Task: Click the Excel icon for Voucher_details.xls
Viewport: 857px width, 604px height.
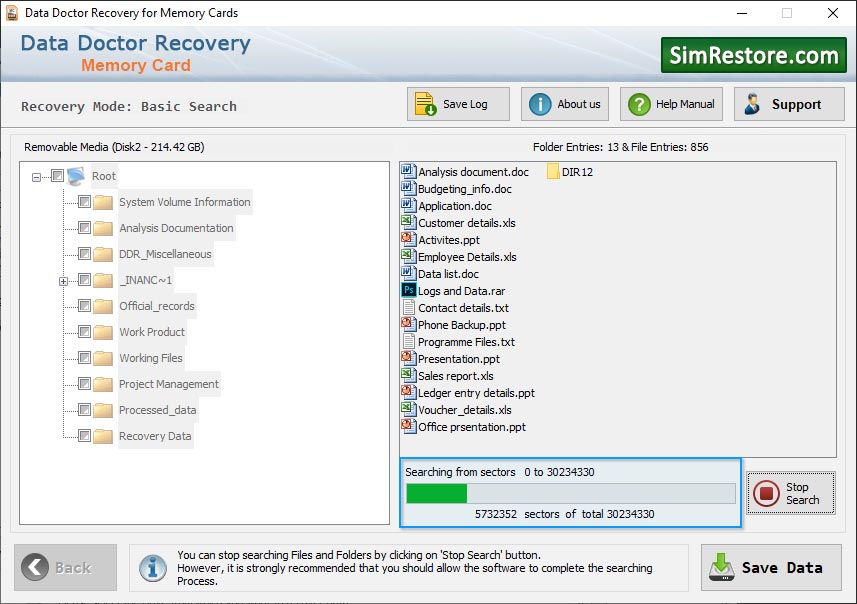Action: click(x=408, y=409)
